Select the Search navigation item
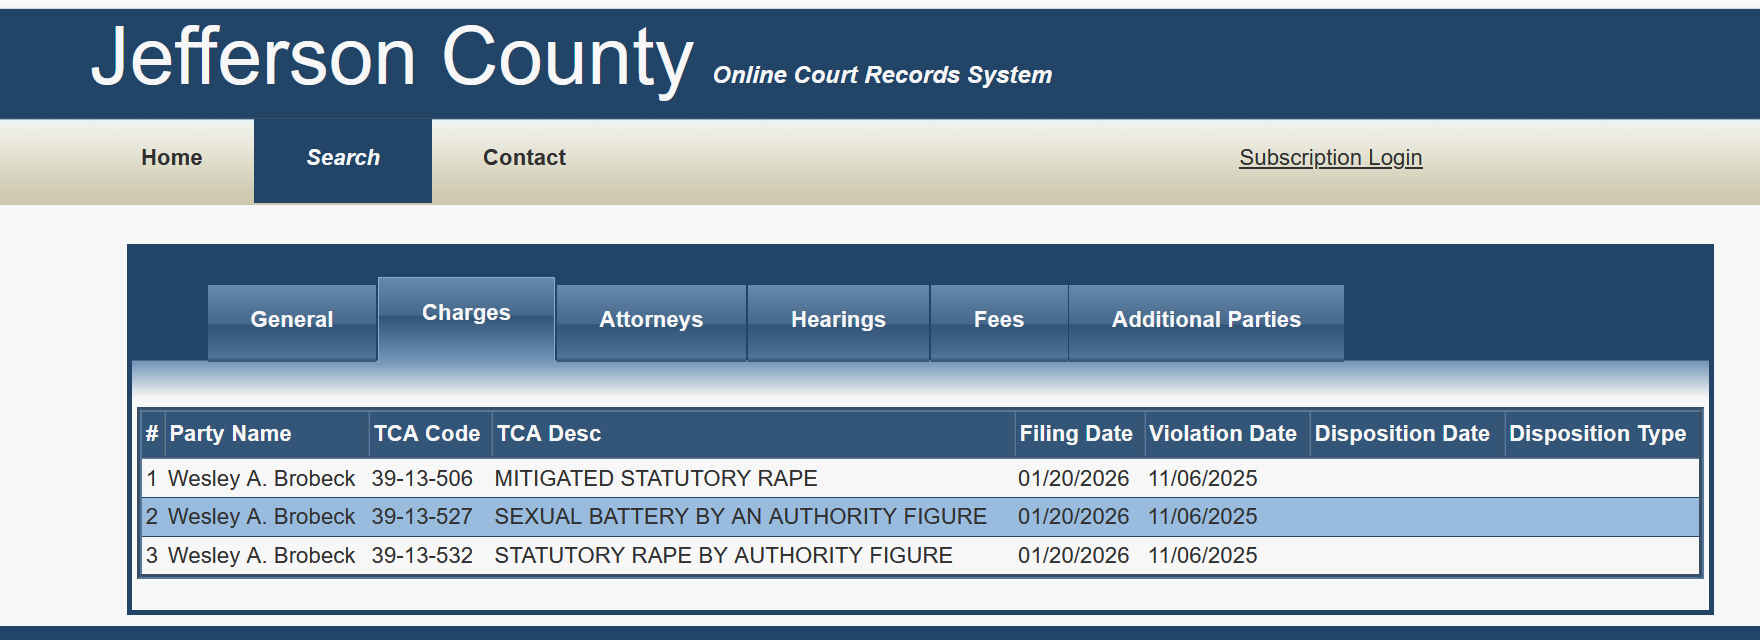 pos(343,158)
